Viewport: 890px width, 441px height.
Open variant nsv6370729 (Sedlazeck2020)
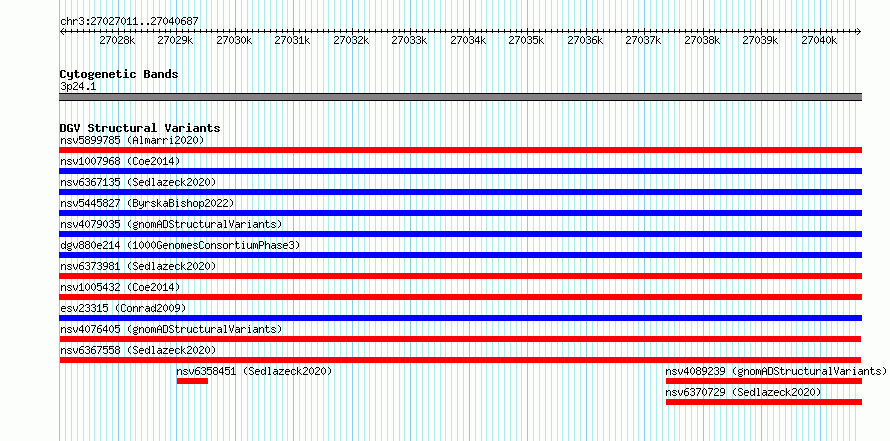pyautogui.click(x=744, y=392)
